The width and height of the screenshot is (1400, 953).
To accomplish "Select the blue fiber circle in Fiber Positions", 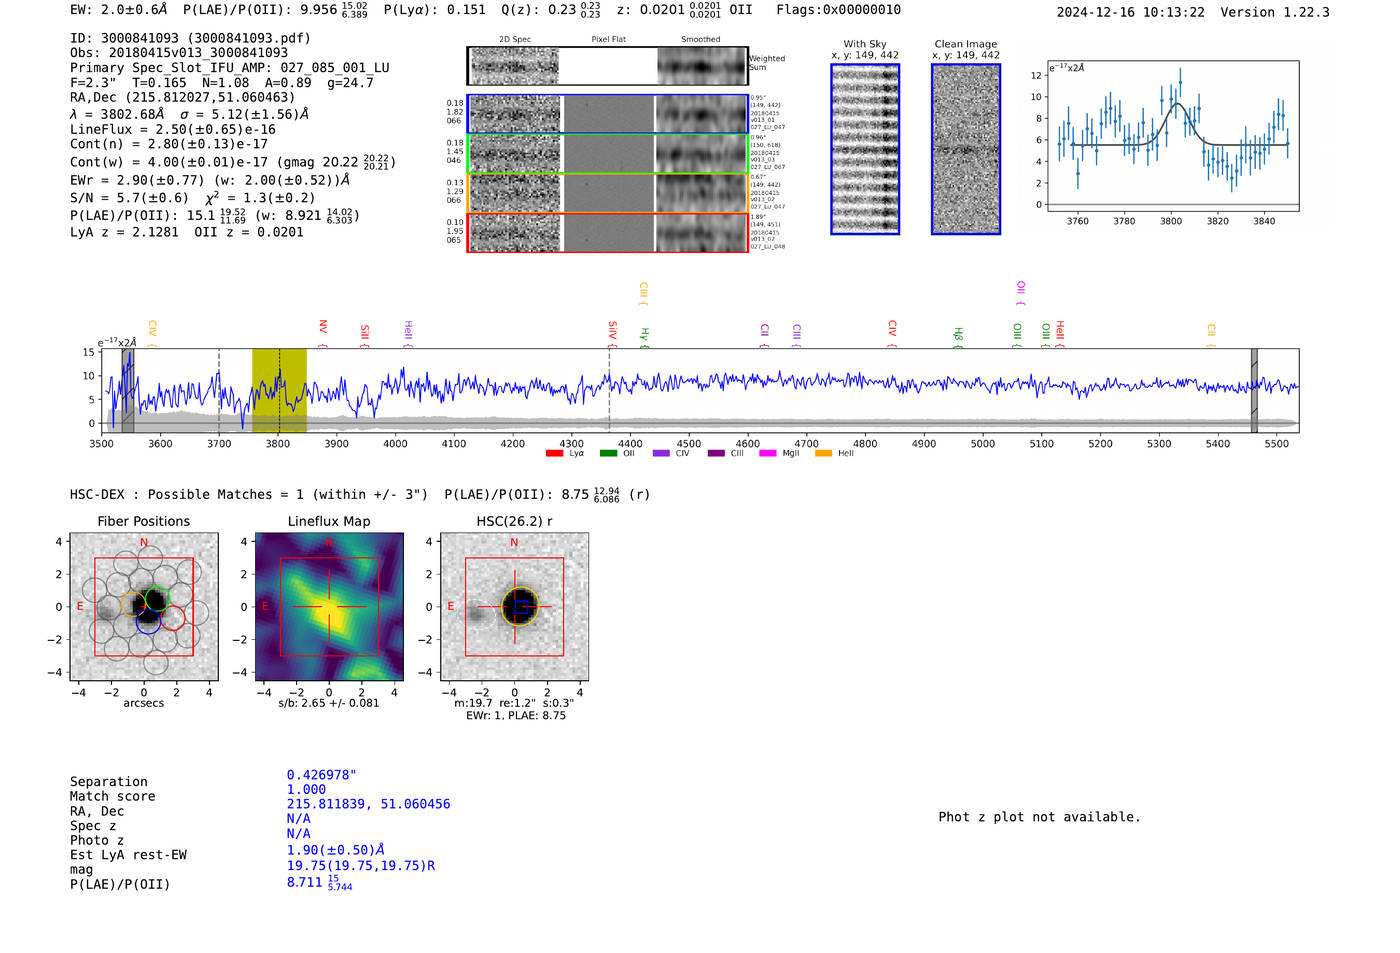I will [x=148, y=621].
